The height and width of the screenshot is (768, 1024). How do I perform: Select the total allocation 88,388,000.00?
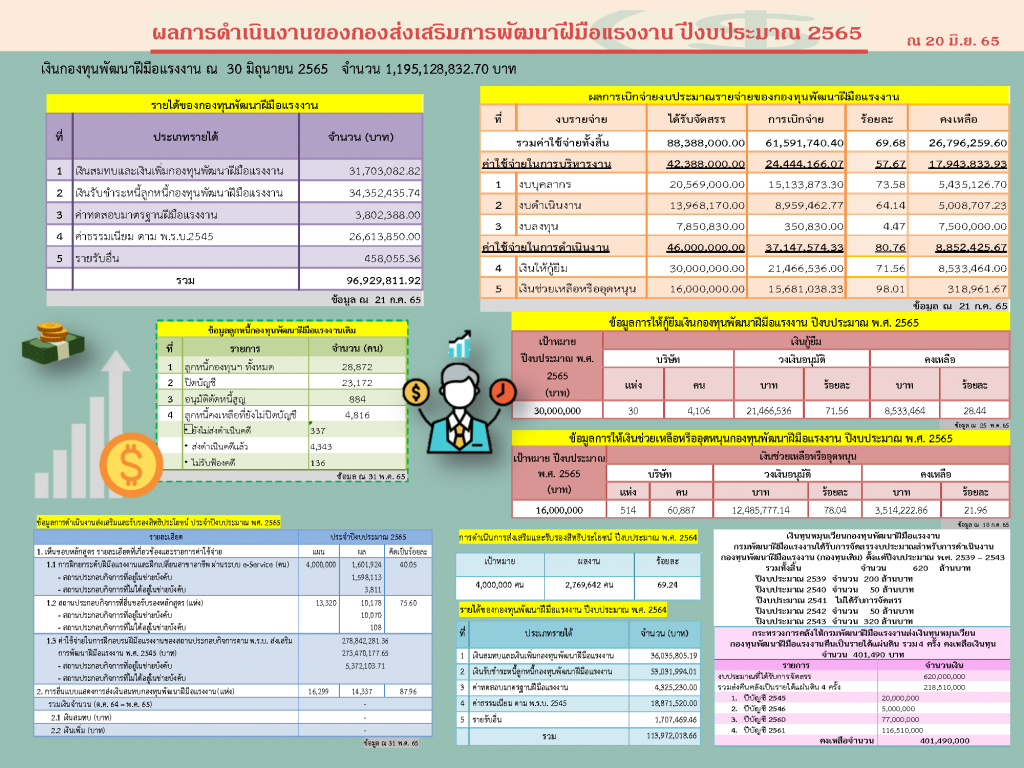point(706,143)
